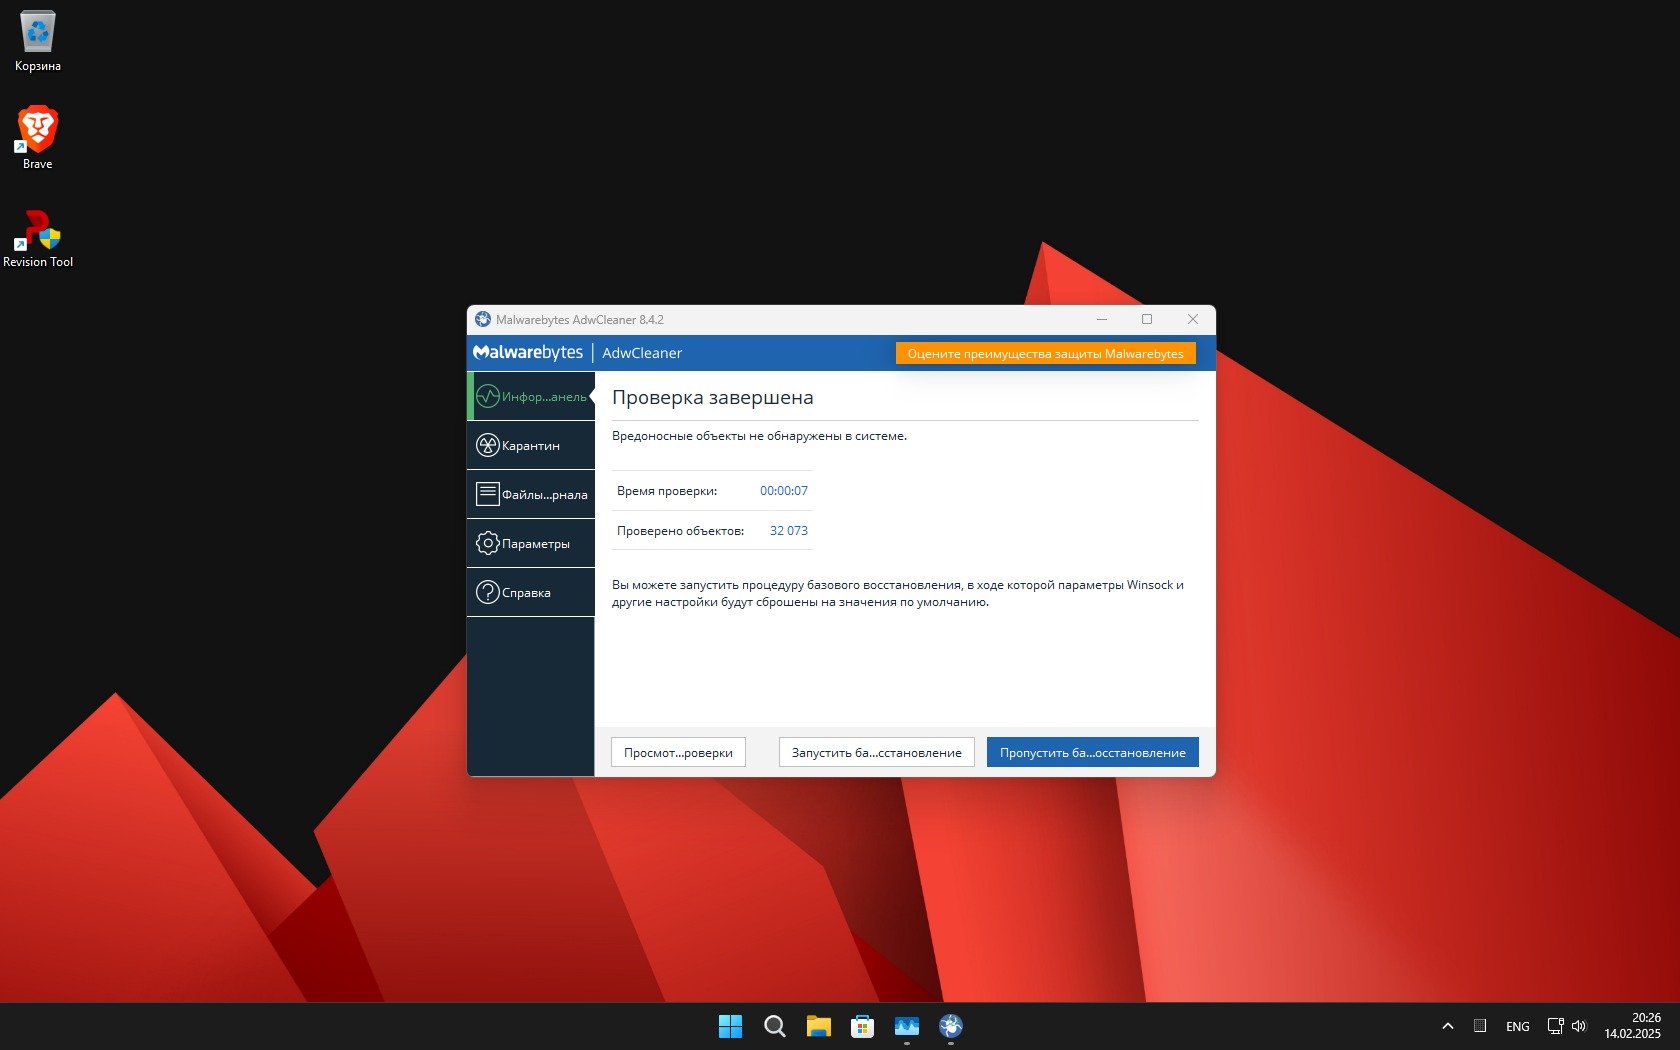Click the orange Malwarebytes protection promo button
Image resolution: width=1680 pixels, height=1050 pixels.
click(1045, 354)
